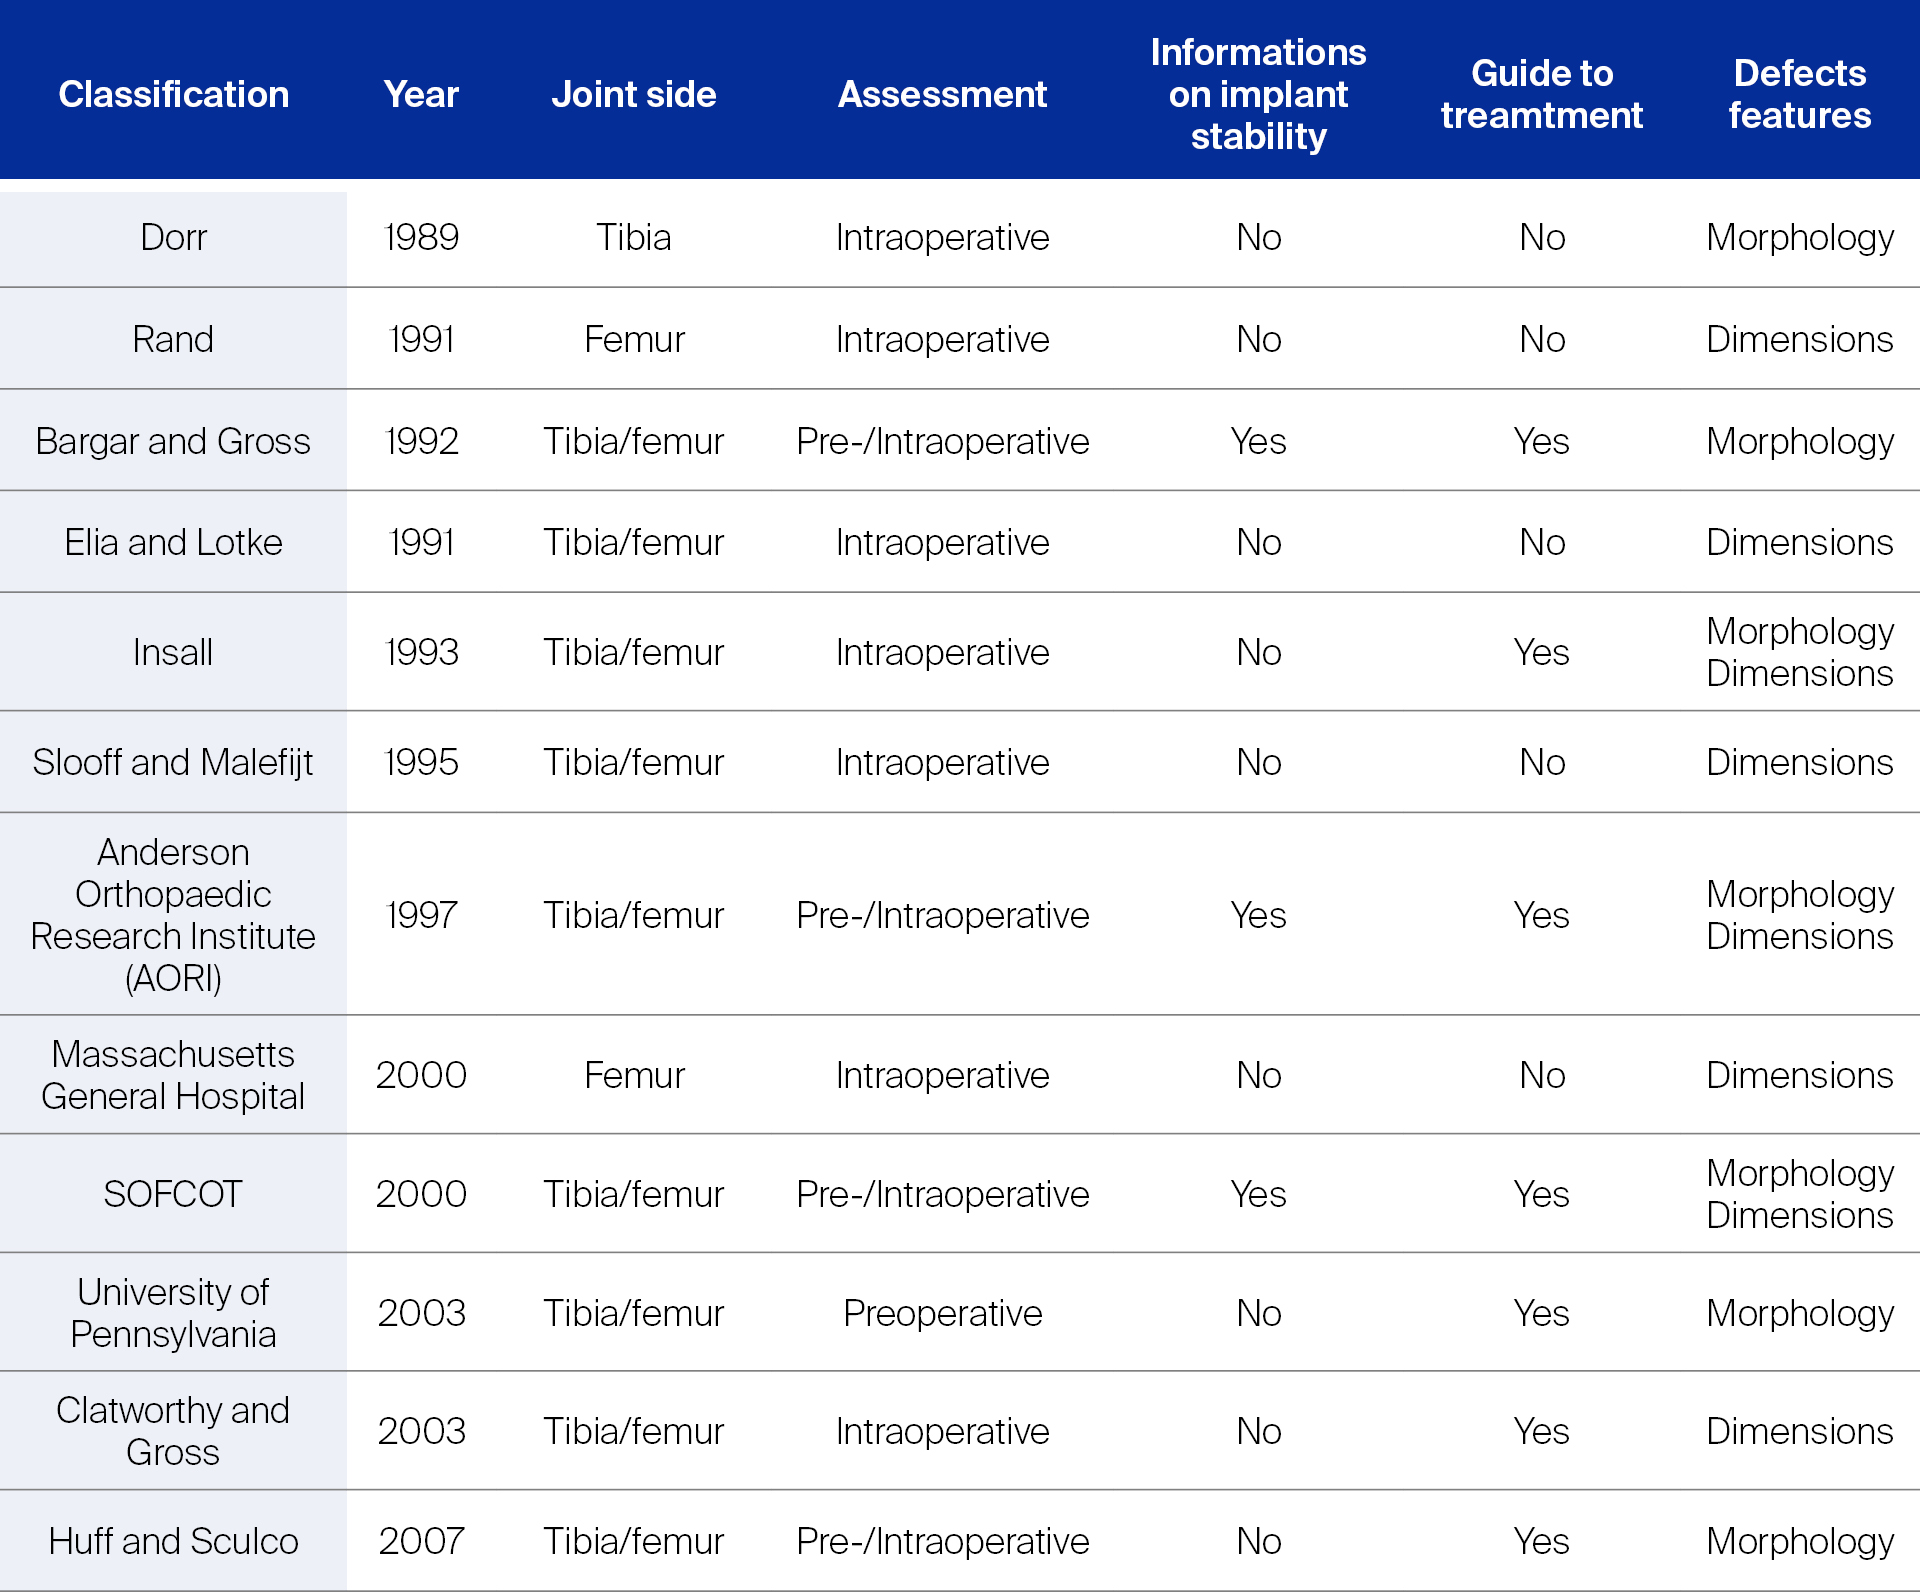Click the Year column header
This screenshot has width=1920, height=1592.
[421, 94]
